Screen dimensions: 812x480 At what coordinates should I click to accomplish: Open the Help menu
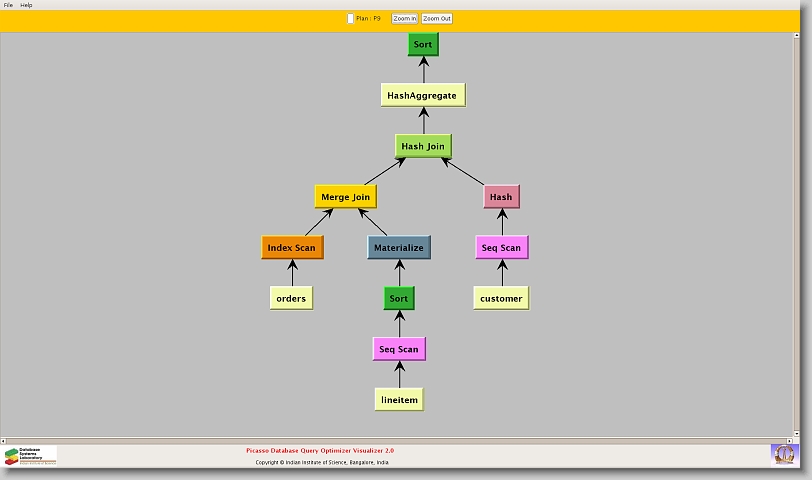click(26, 5)
